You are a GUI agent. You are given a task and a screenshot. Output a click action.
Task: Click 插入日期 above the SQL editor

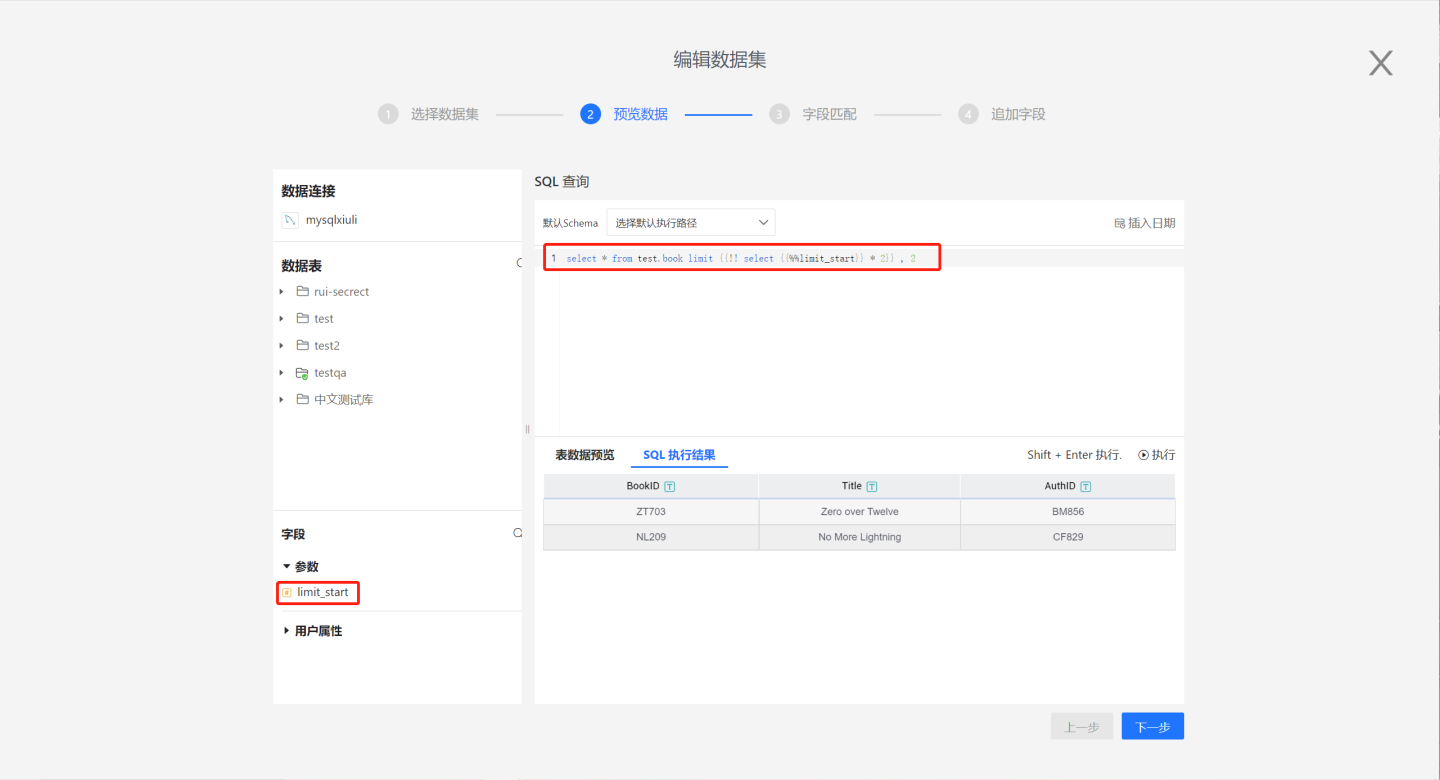pyautogui.click(x=1144, y=223)
